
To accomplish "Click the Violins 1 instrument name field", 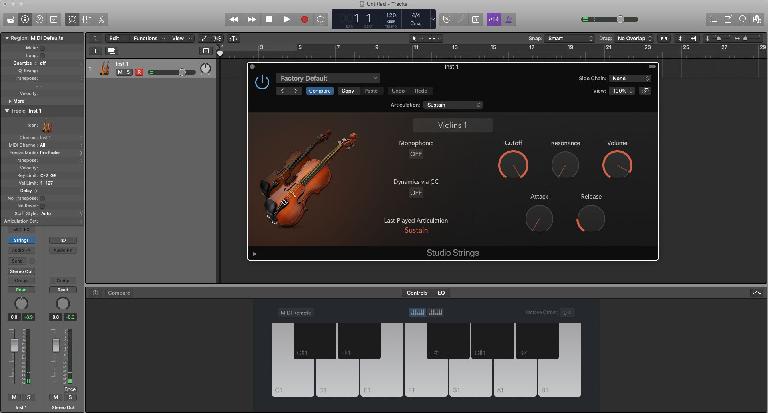I will point(453,125).
